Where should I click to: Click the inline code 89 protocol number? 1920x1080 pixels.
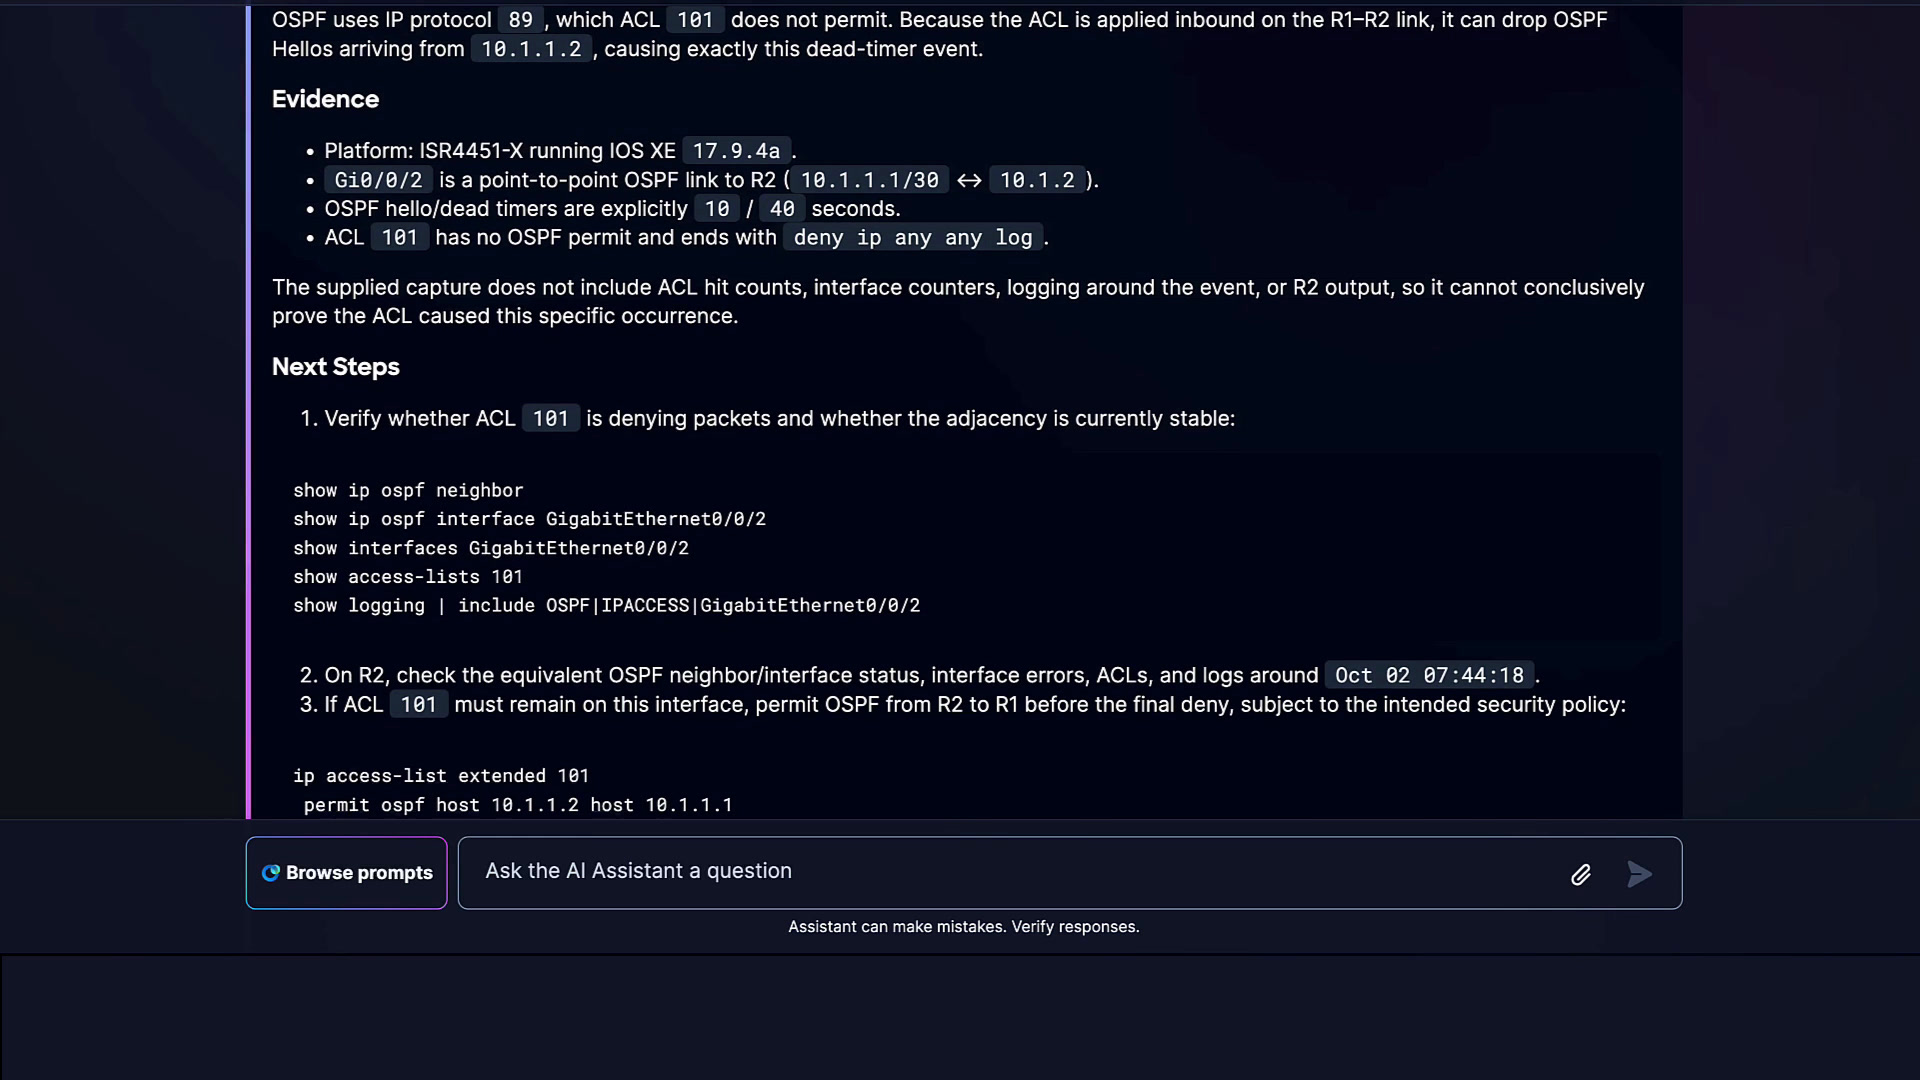coord(520,20)
